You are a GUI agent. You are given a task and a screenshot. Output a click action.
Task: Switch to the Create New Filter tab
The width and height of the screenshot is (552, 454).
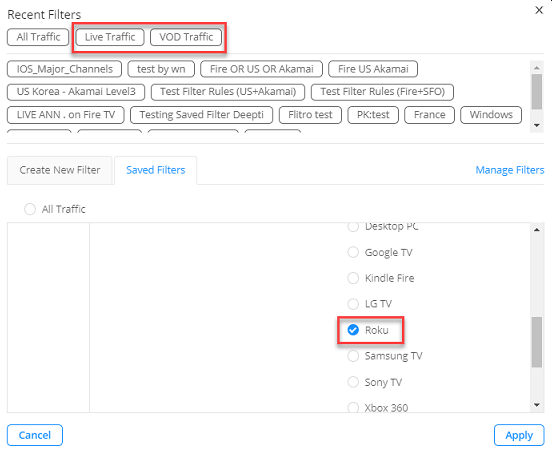[x=59, y=170]
